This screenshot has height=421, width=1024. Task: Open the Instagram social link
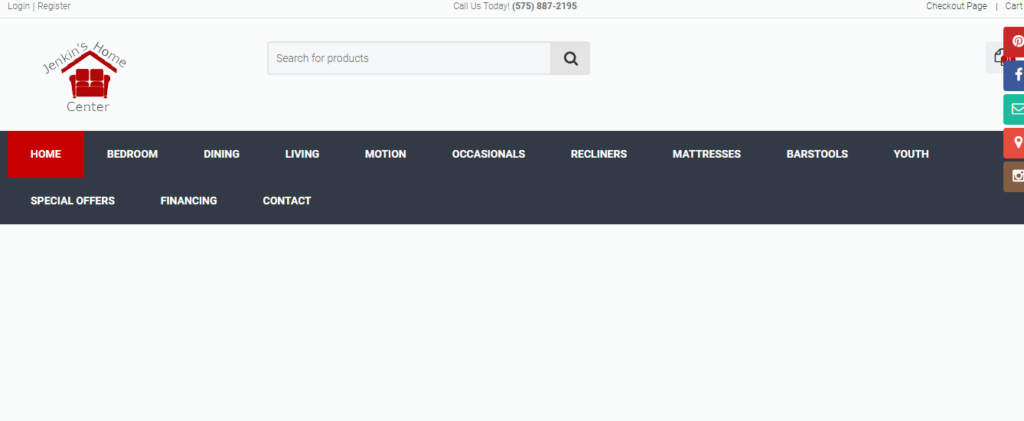coord(1016,176)
